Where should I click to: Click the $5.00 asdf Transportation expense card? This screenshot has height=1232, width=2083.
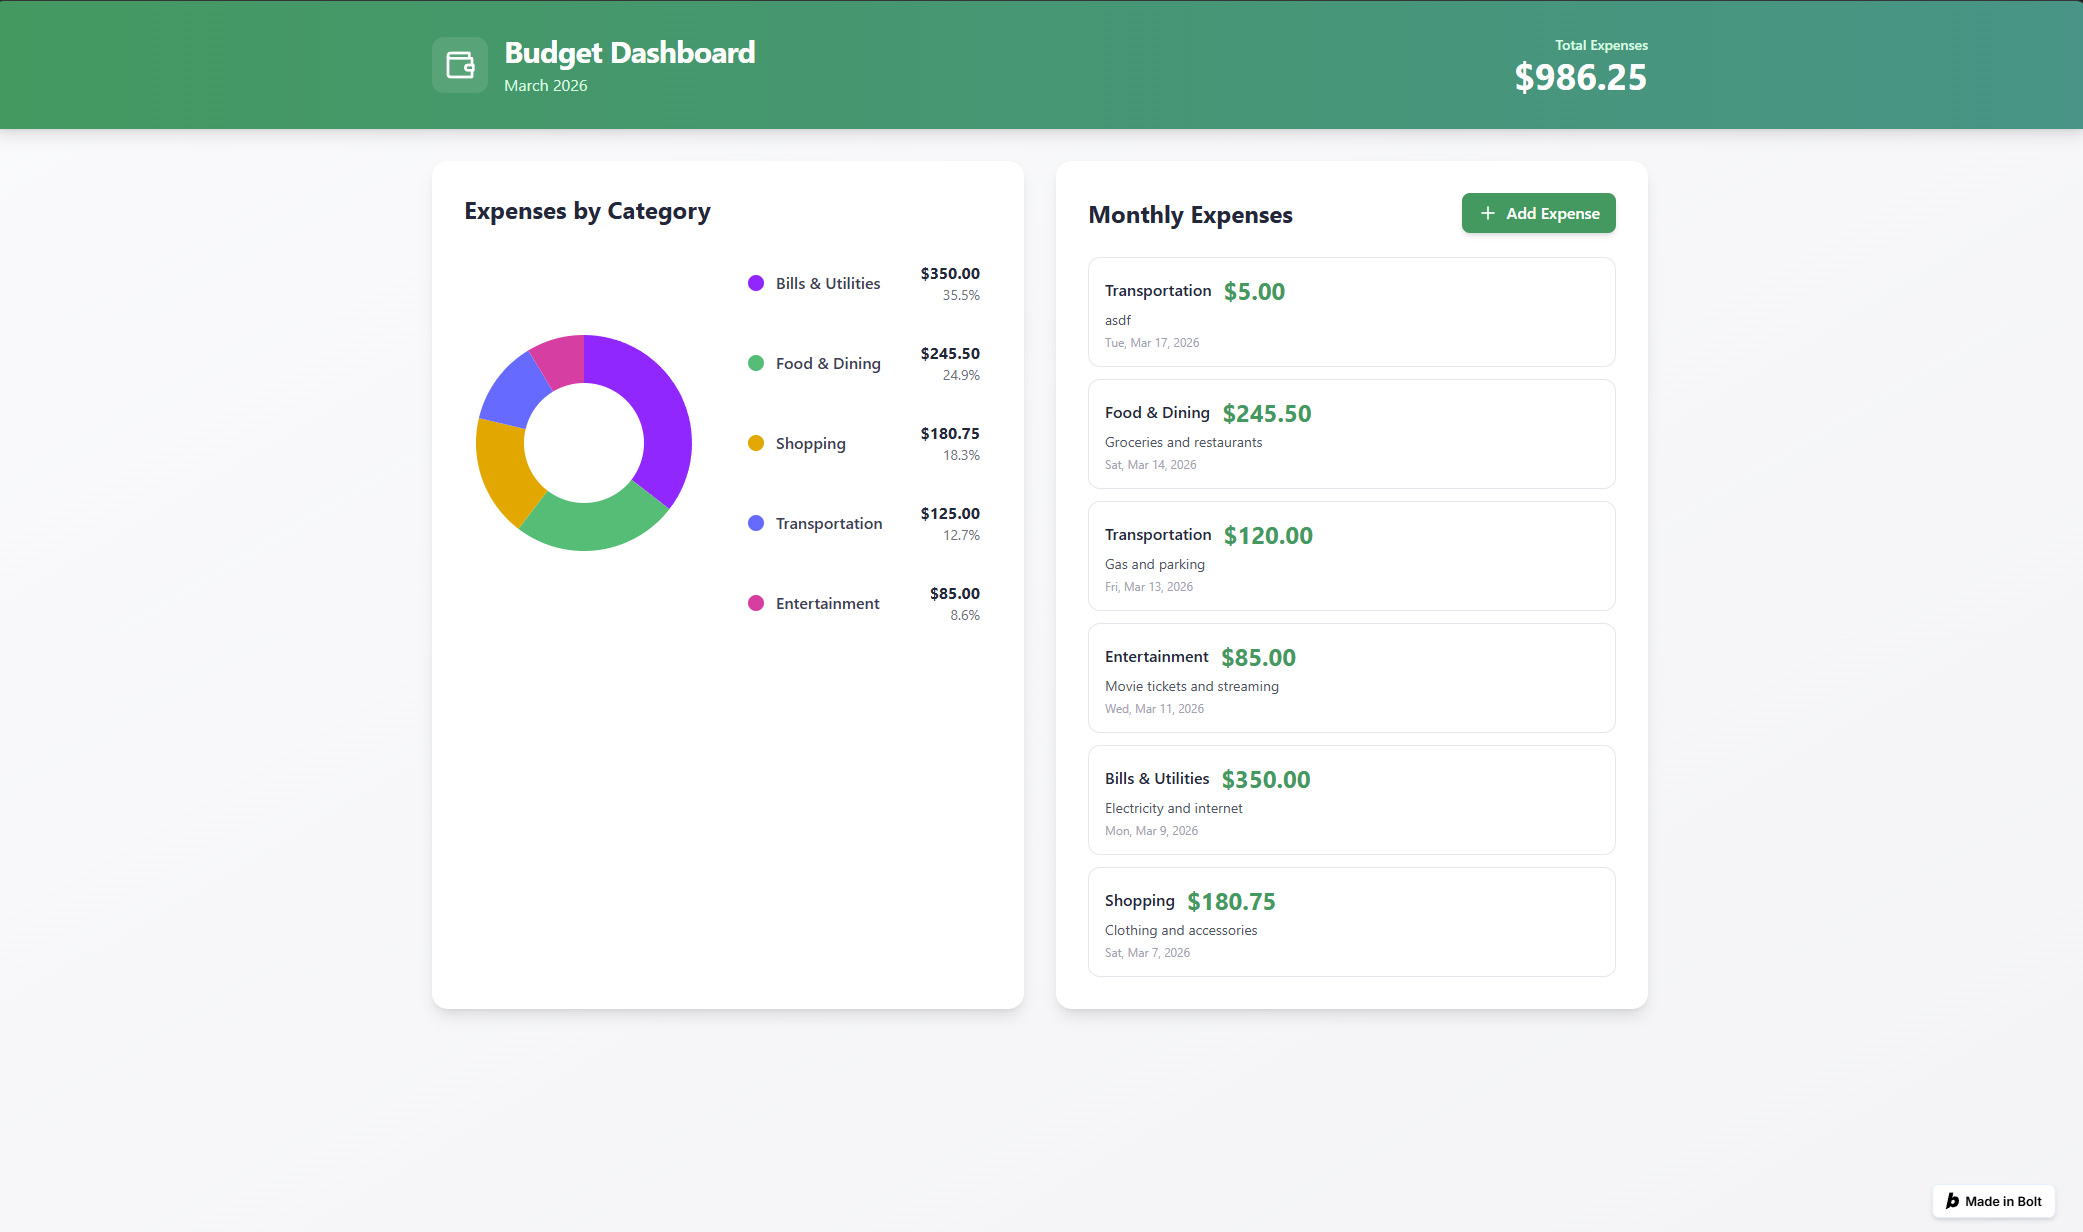(x=1351, y=312)
